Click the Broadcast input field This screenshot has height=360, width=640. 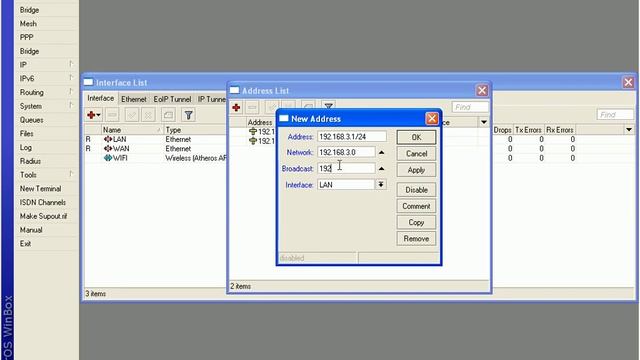[346, 168]
